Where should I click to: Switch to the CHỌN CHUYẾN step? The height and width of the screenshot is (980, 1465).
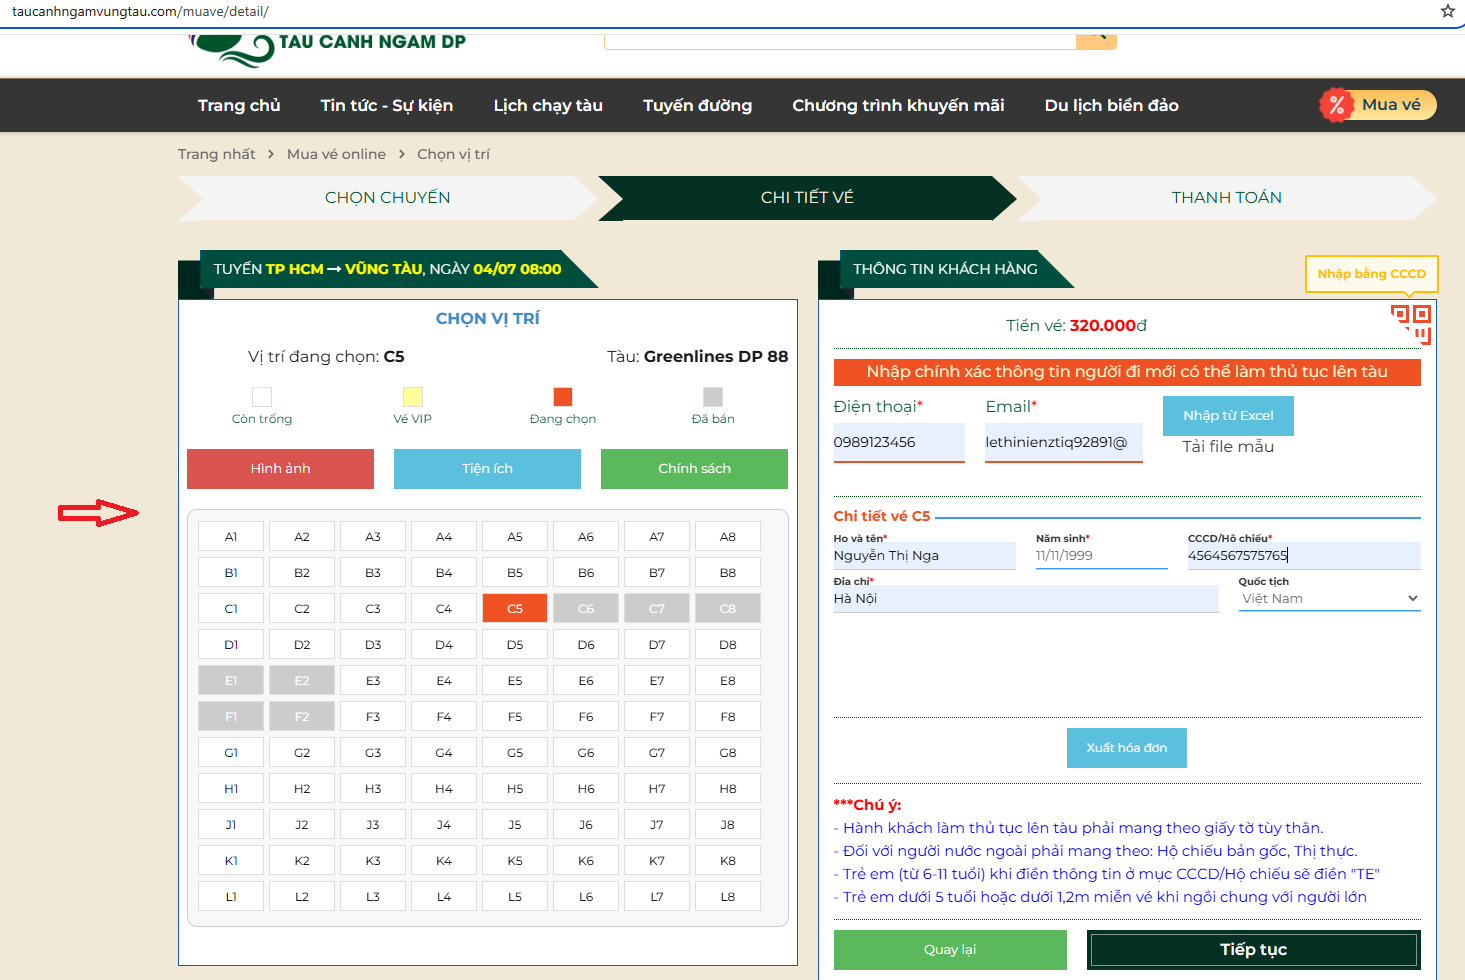388,198
